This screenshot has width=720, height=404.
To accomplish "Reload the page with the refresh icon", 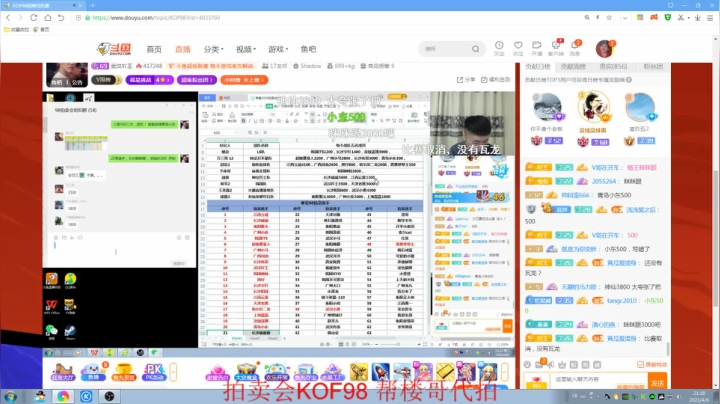I will [x=34, y=17].
